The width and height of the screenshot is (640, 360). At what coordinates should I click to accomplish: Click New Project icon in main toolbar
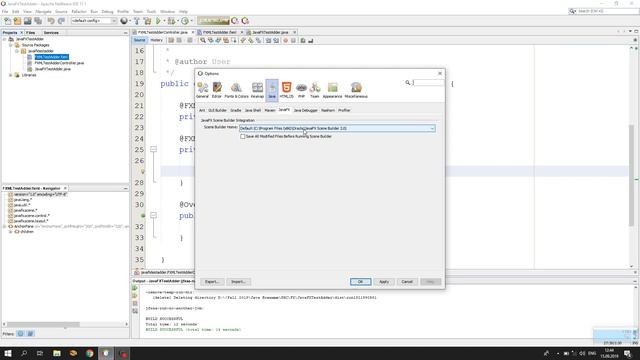pos(17,21)
